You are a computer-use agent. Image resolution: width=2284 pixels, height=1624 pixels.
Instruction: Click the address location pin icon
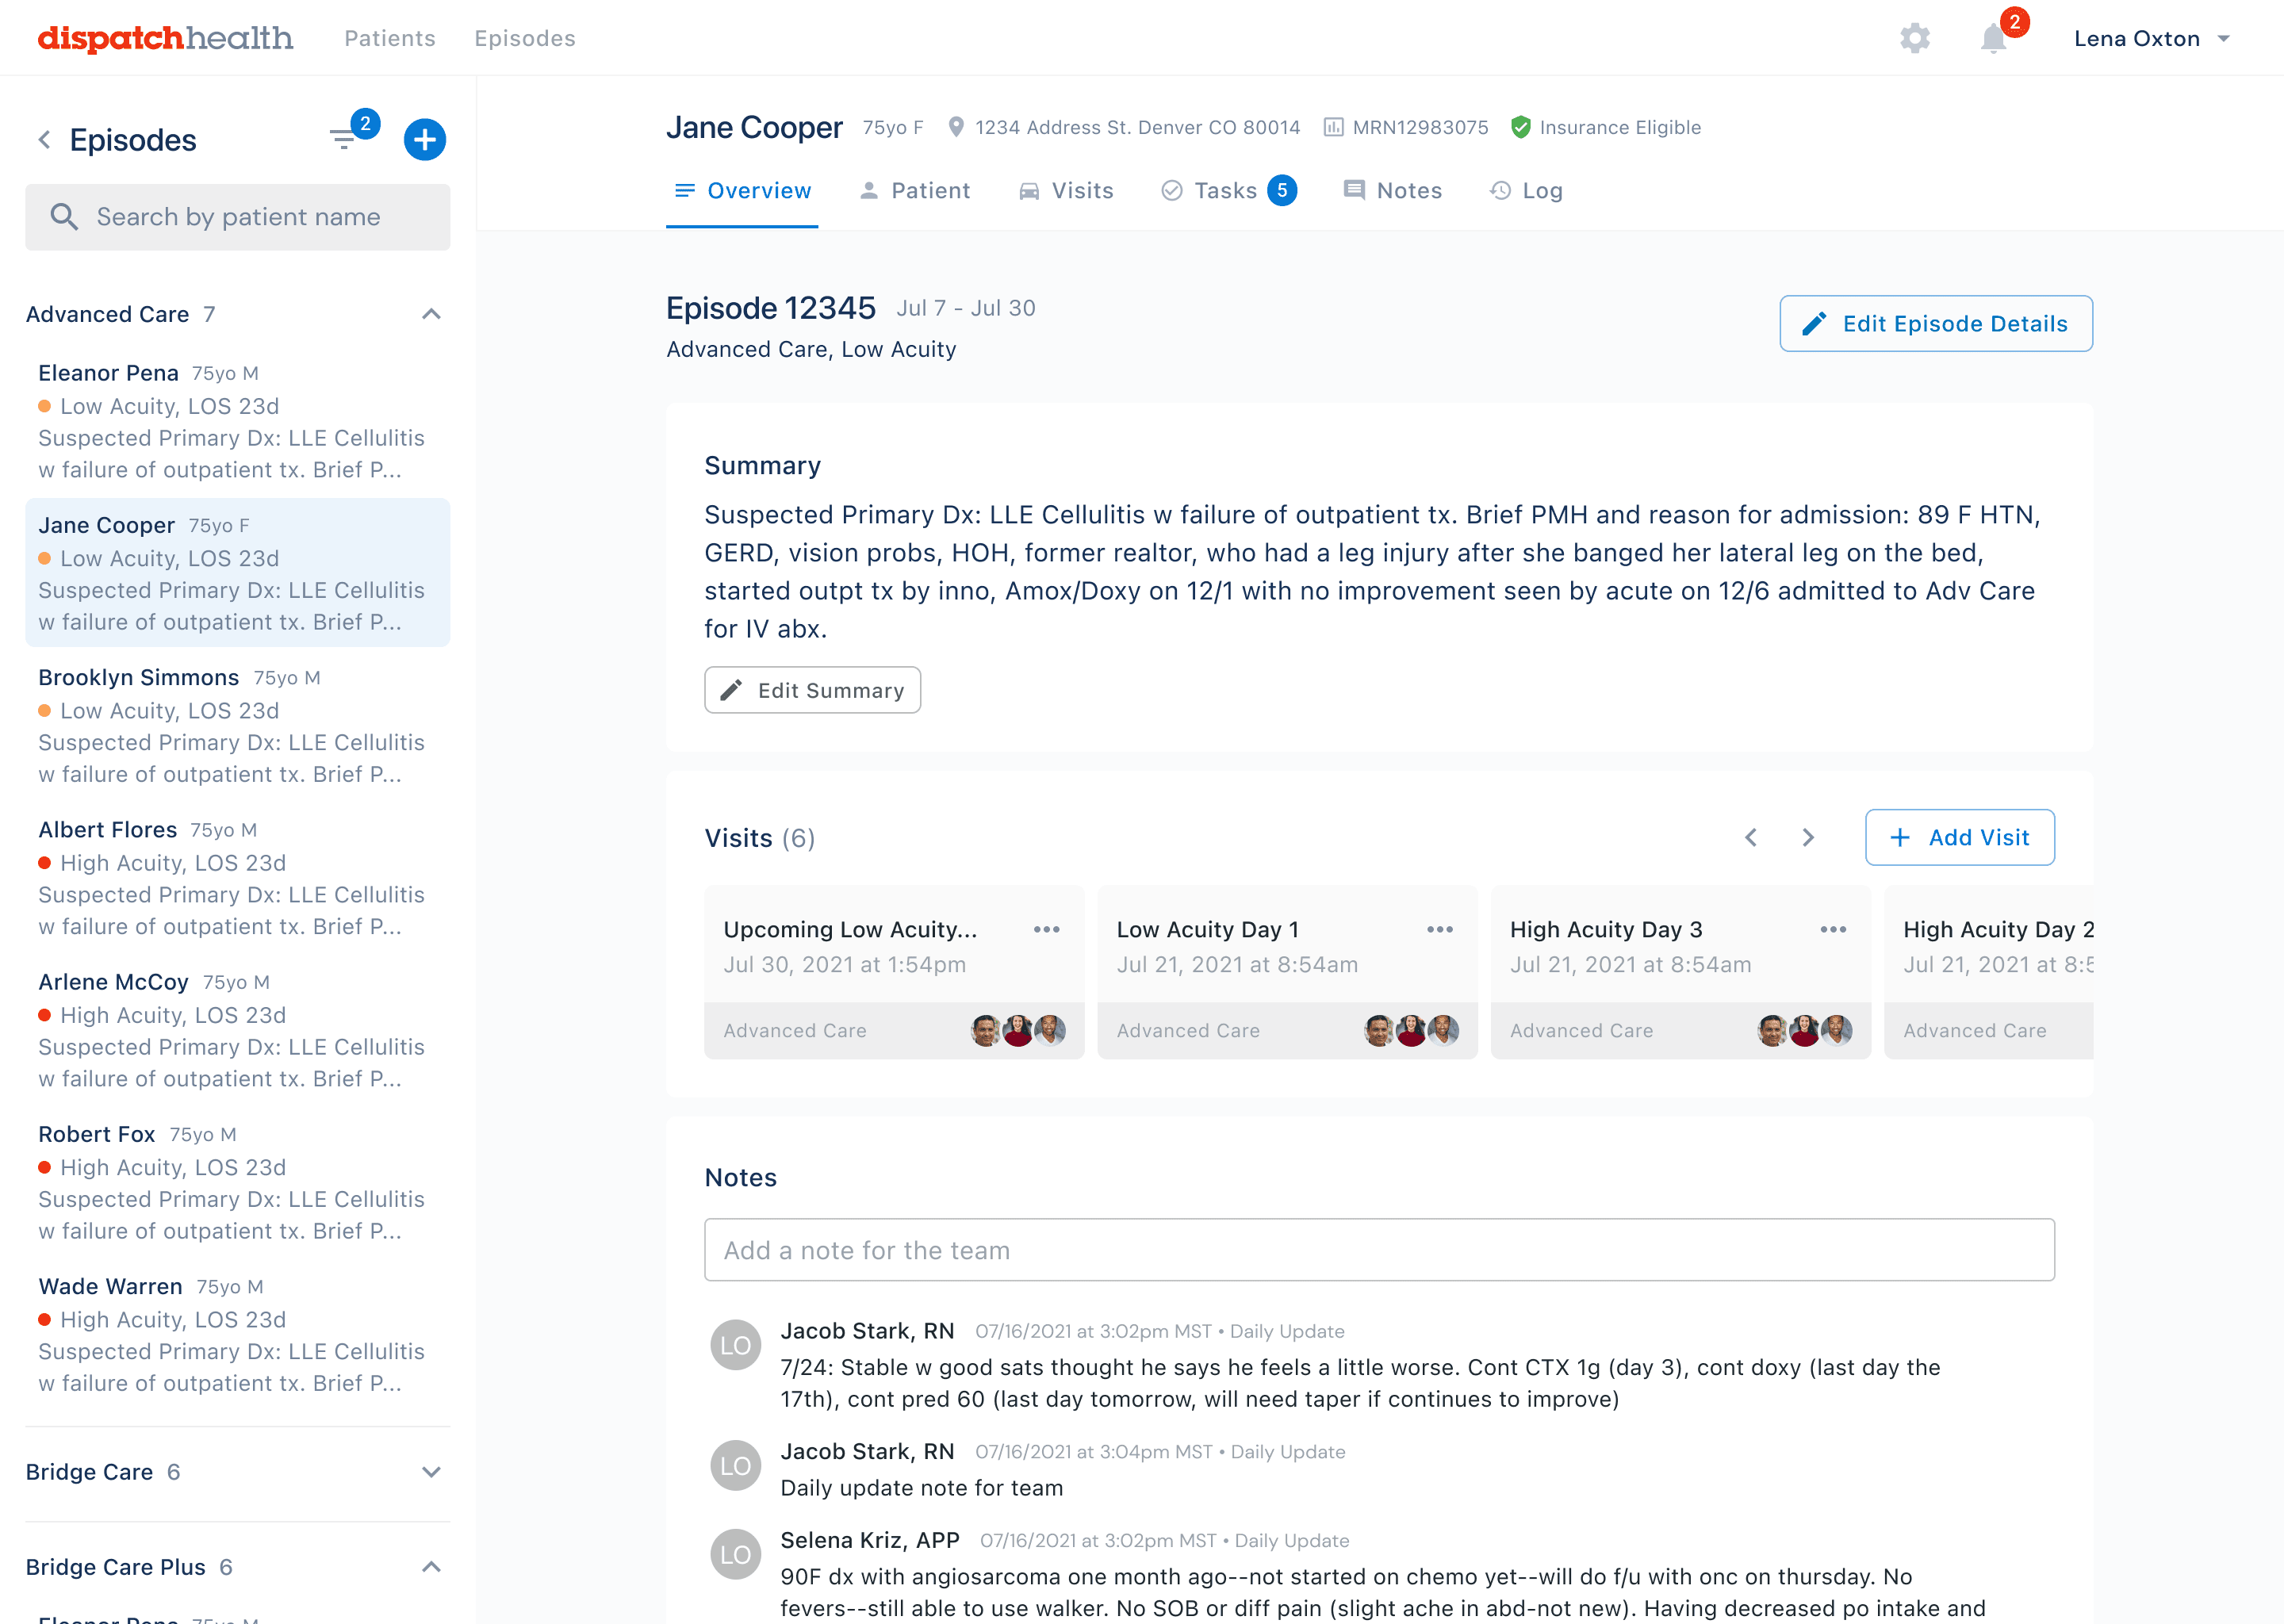(x=955, y=127)
